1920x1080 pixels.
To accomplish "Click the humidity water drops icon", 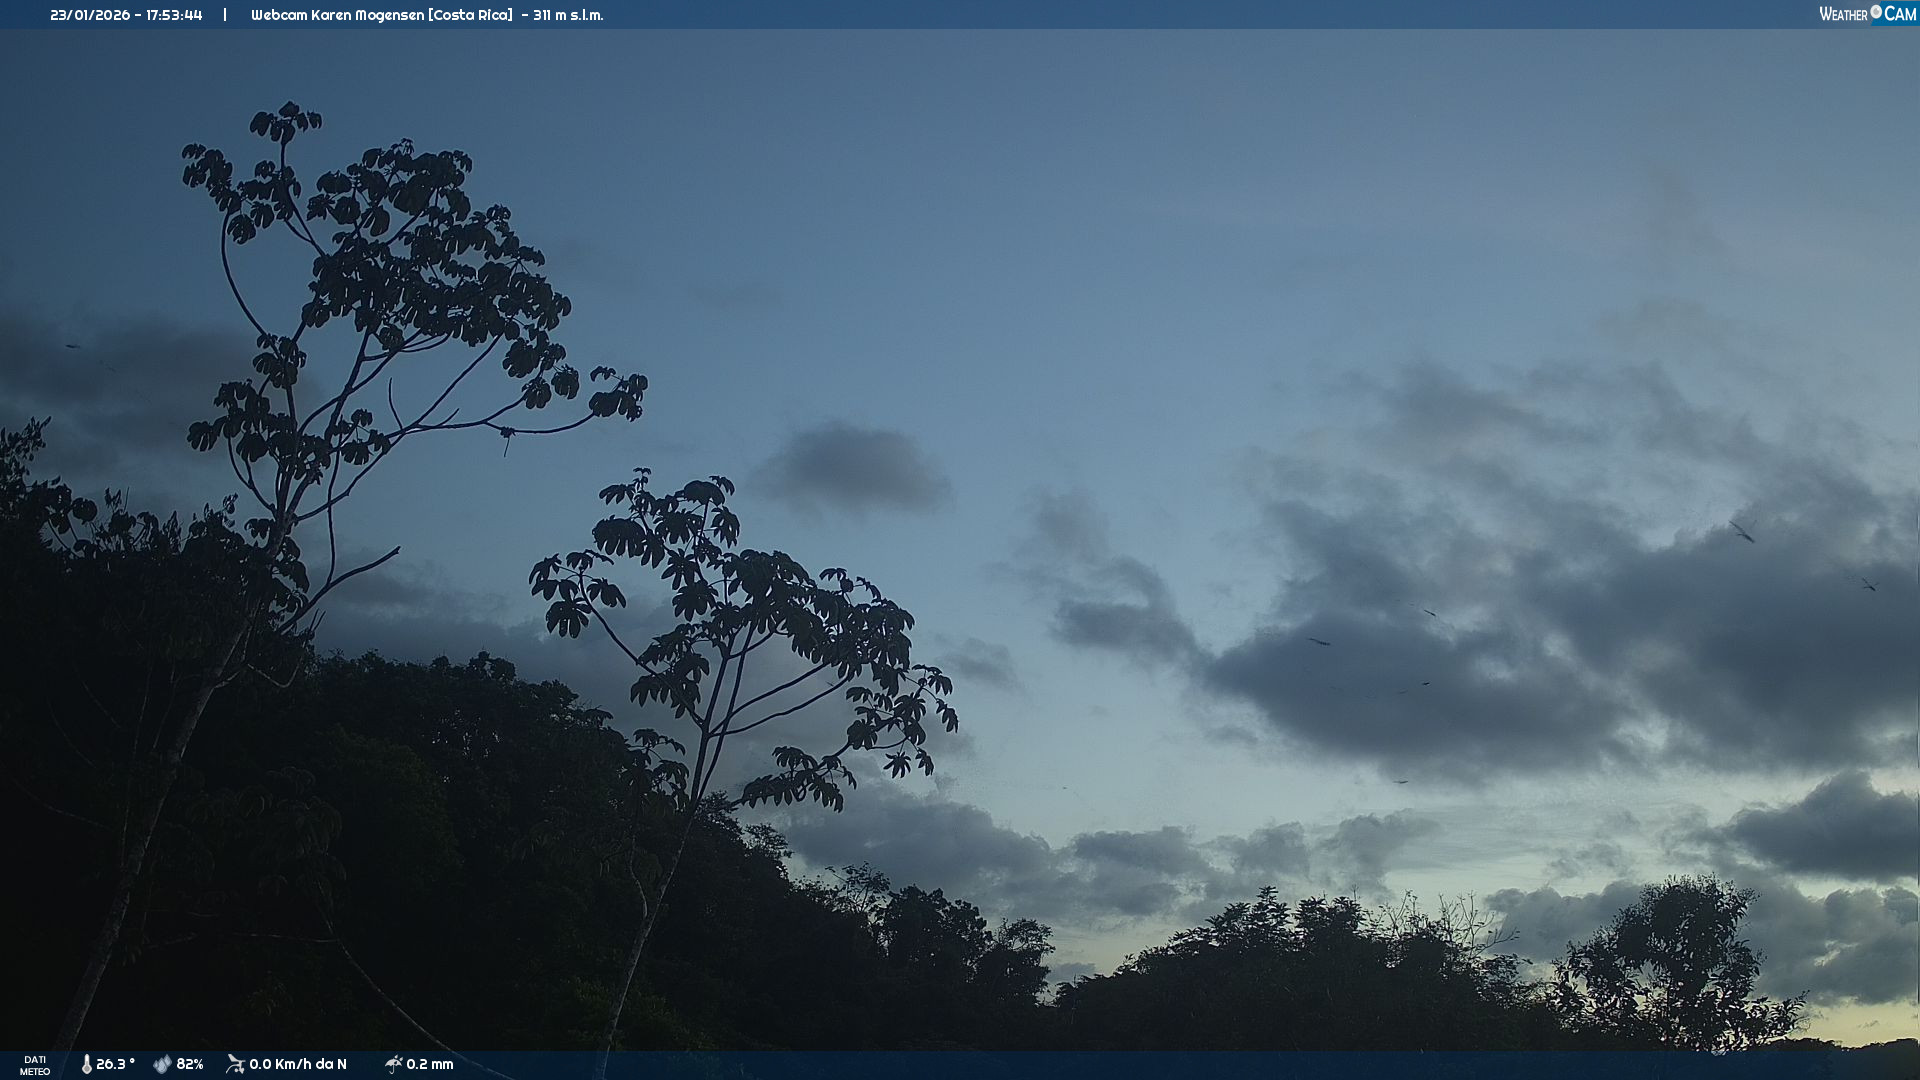I will [x=162, y=1064].
